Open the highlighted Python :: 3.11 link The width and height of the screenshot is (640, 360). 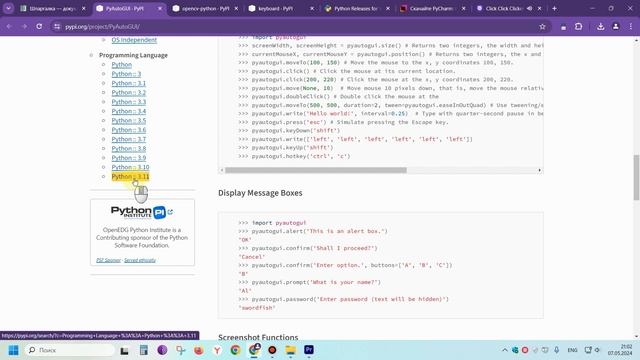(130, 176)
